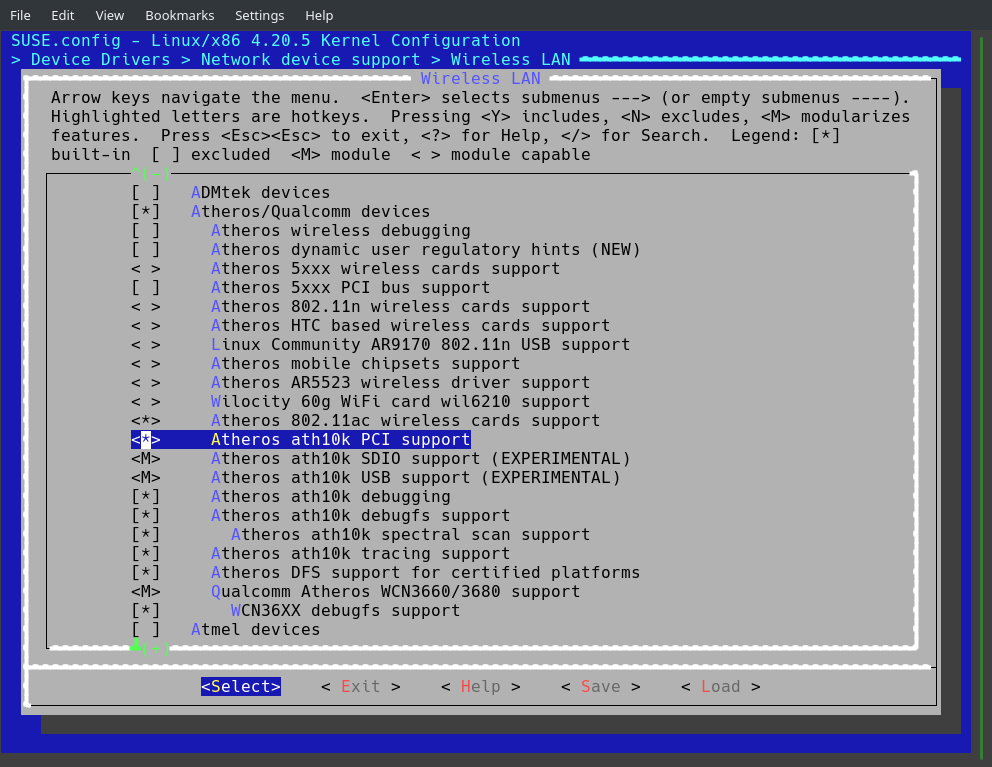Click the < Save > button
Screen dimensions: 992x767
[601, 687]
